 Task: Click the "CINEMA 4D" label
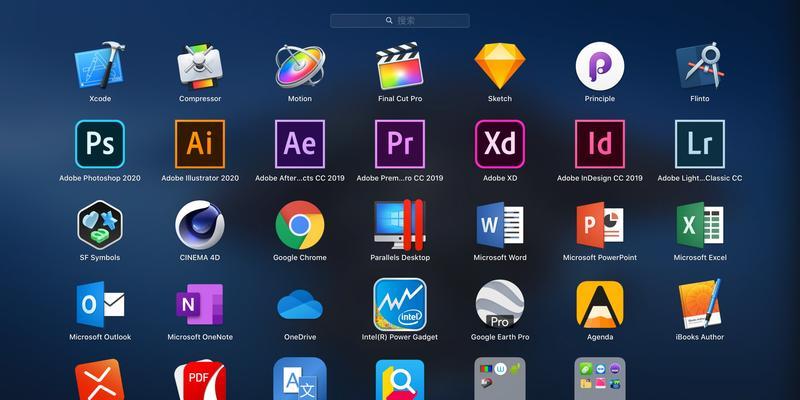pos(200,258)
